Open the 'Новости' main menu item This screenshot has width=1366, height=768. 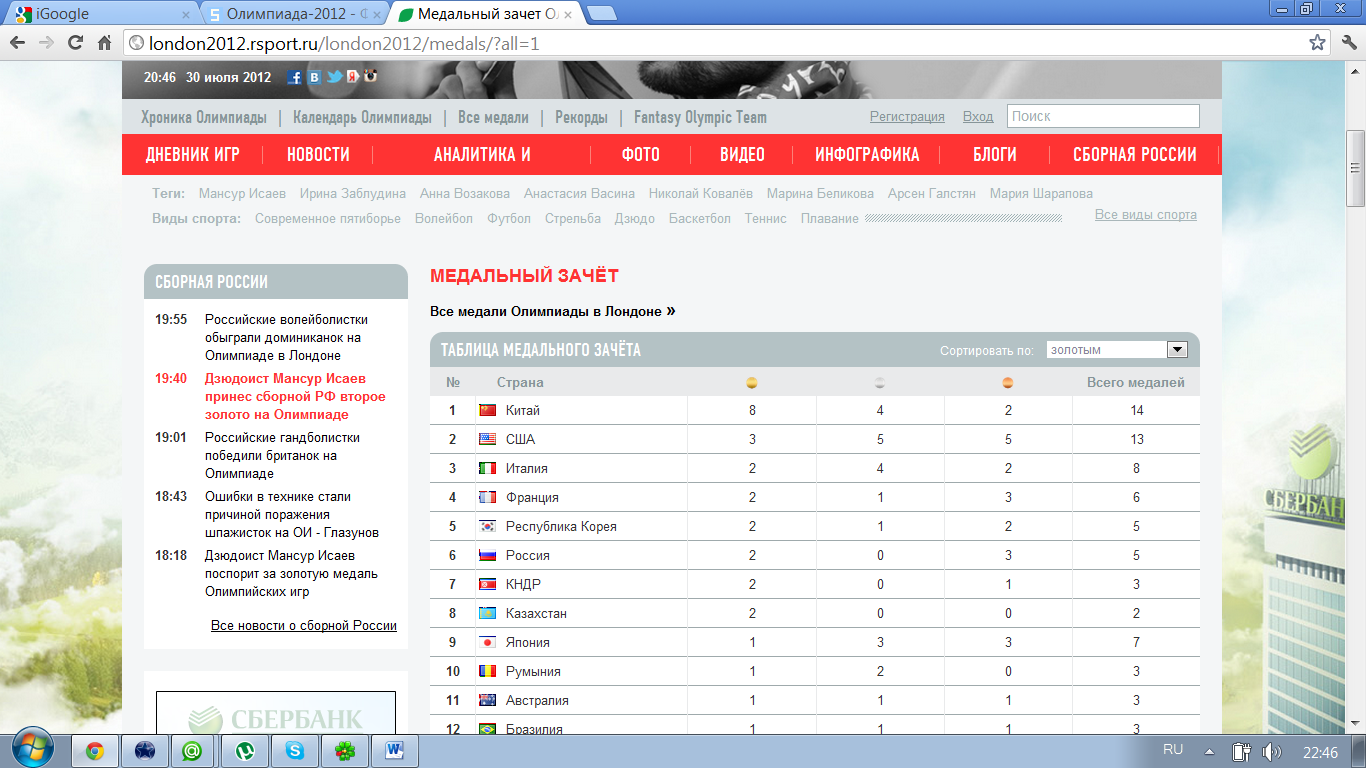[x=318, y=155]
